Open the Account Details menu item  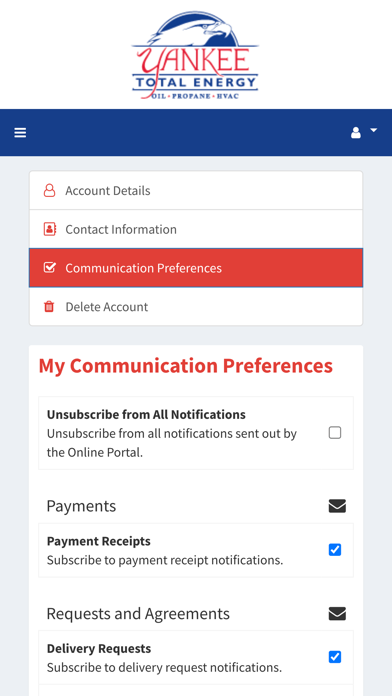click(196, 190)
